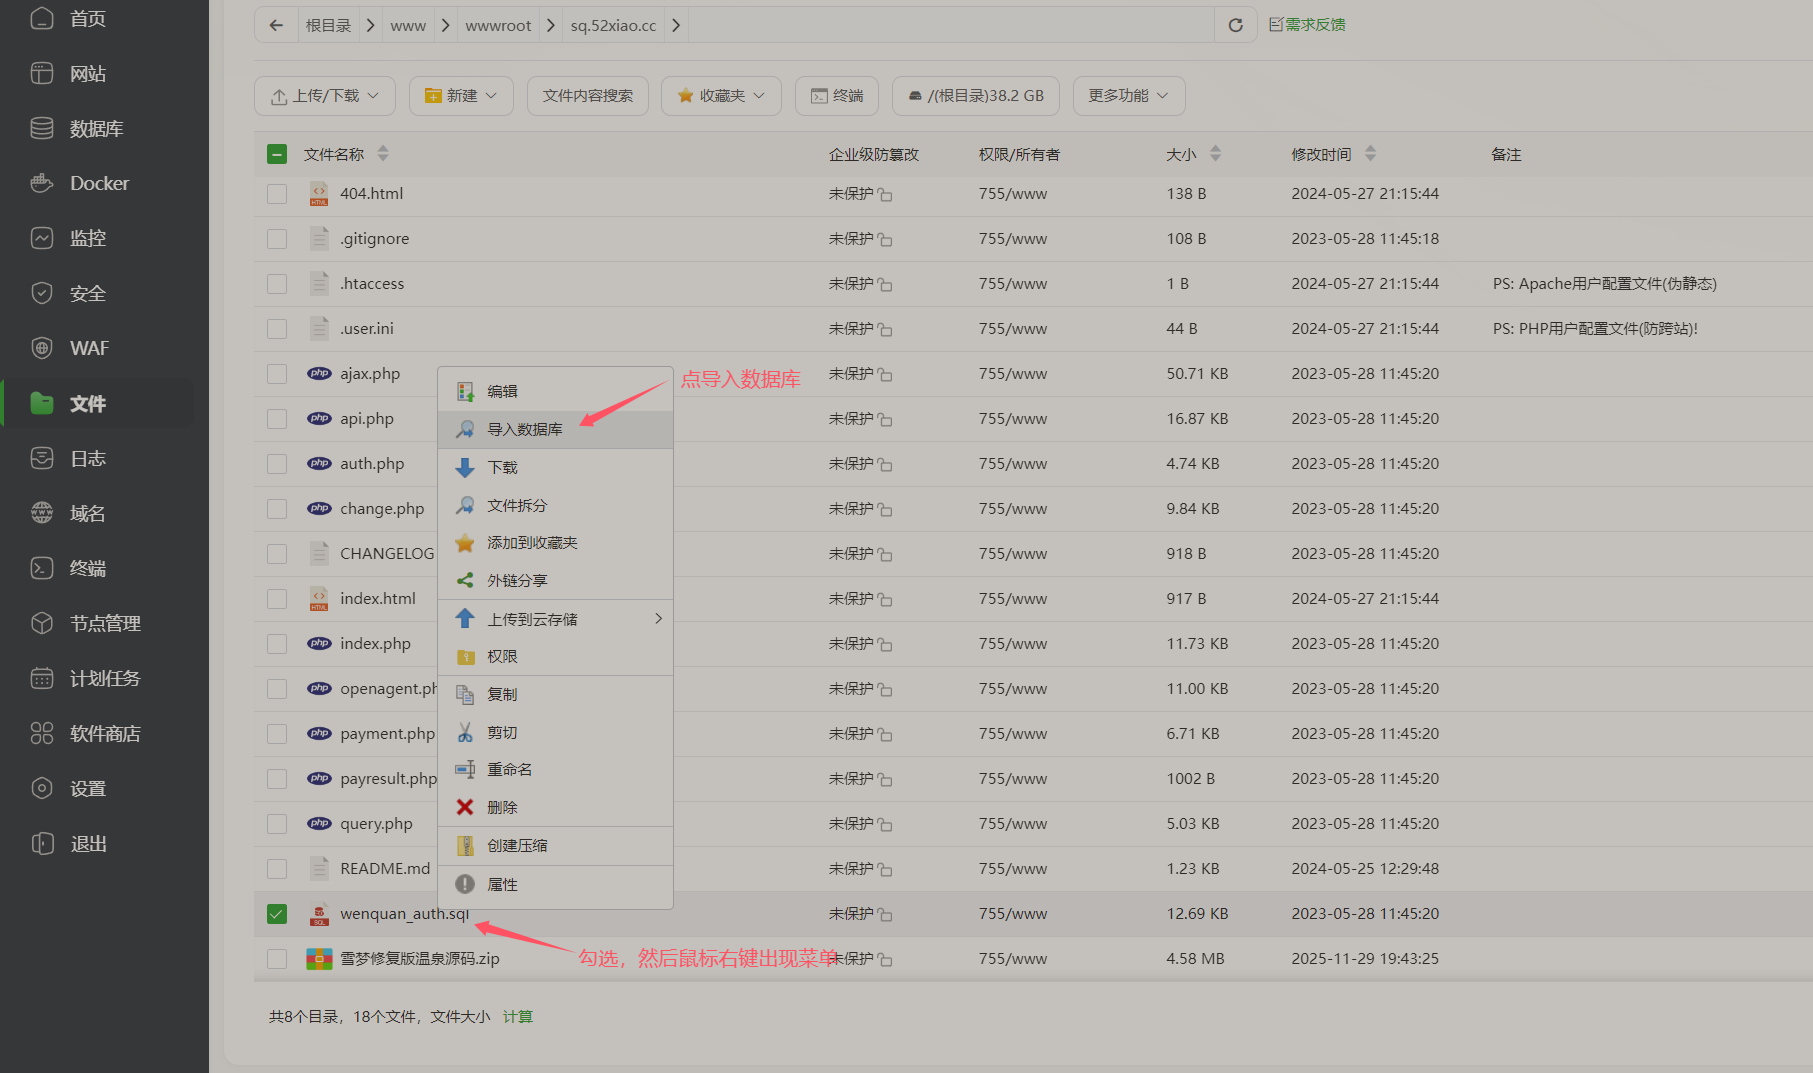
Task: Click the refresh icon in path bar
Action: click(x=1235, y=25)
